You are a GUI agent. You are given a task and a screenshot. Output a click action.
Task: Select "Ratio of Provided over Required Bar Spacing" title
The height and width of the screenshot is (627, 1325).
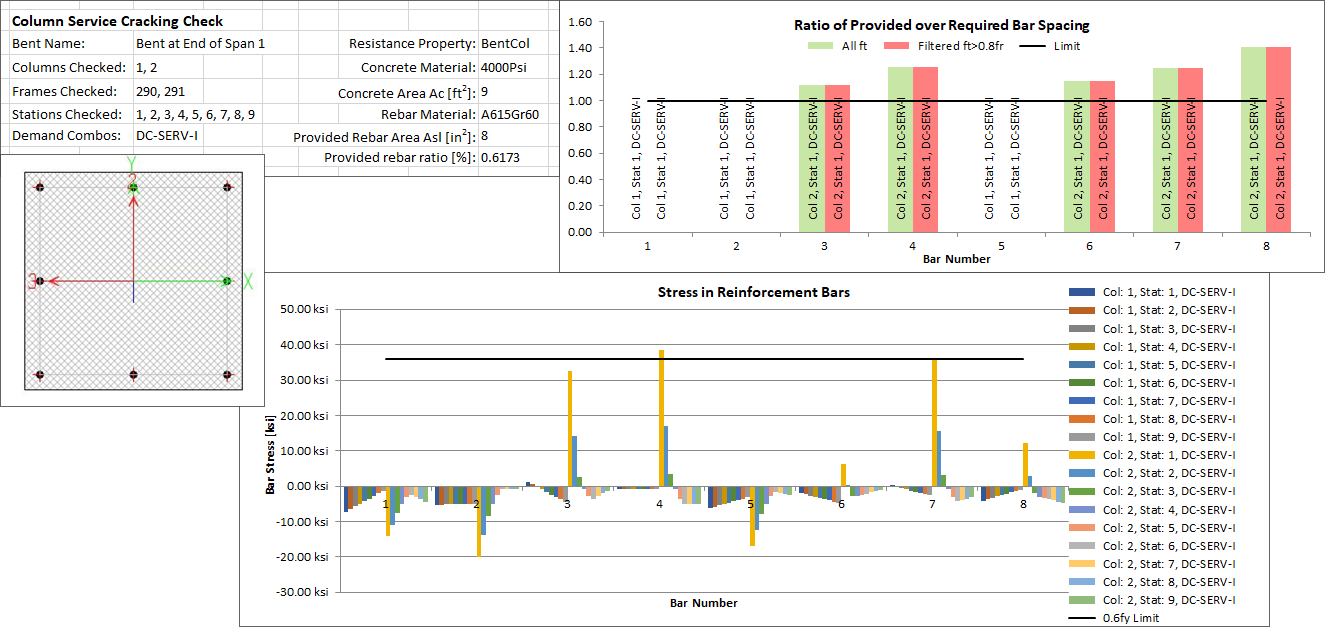click(x=941, y=25)
